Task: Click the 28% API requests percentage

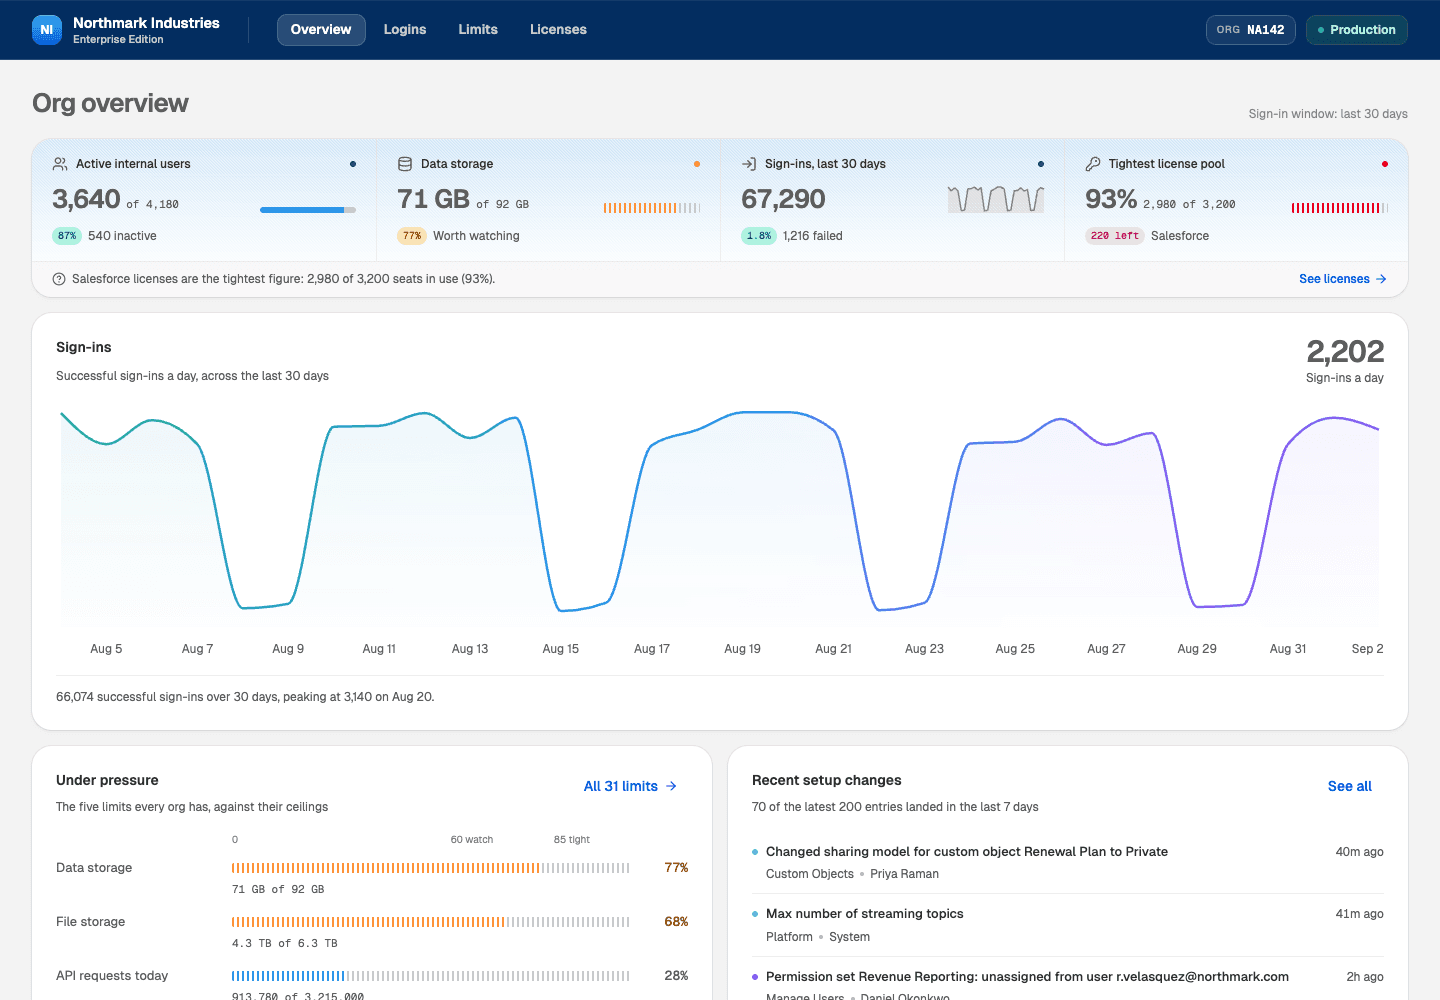Action: [x=676, y=976]
